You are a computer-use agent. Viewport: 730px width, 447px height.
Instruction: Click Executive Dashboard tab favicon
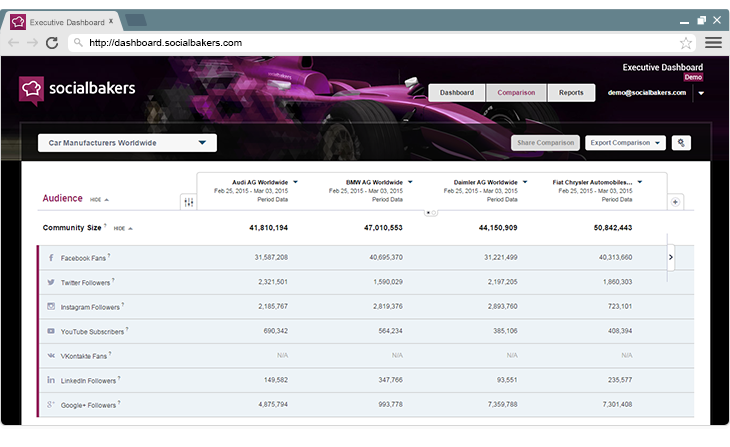point(18,22)
